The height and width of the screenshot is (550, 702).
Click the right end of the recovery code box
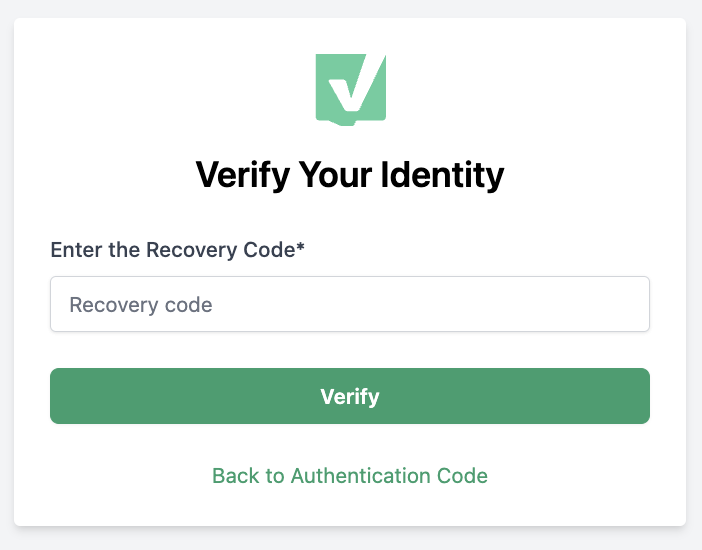click(636, 304)
